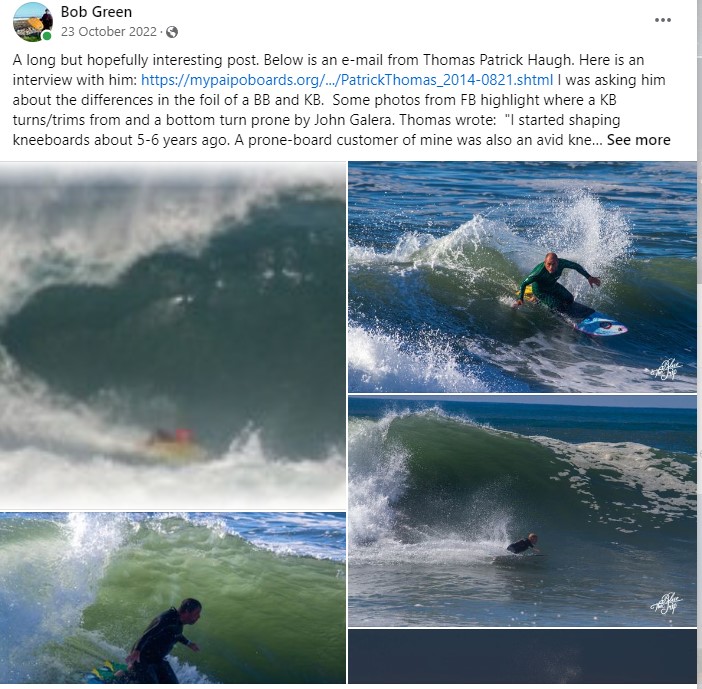Click the photographer watermark on the kneeboard turn photo
Image resolution: width=702 pixels, height=689 pixels.
[x=666, y=370]
